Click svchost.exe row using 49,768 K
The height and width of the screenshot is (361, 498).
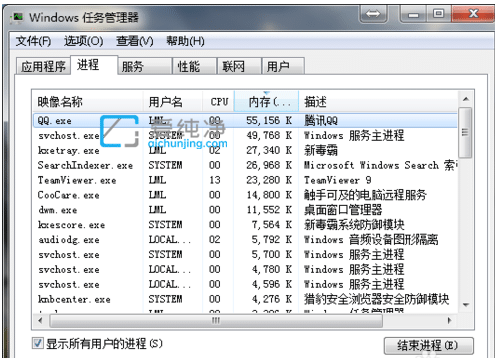point(245,135)
